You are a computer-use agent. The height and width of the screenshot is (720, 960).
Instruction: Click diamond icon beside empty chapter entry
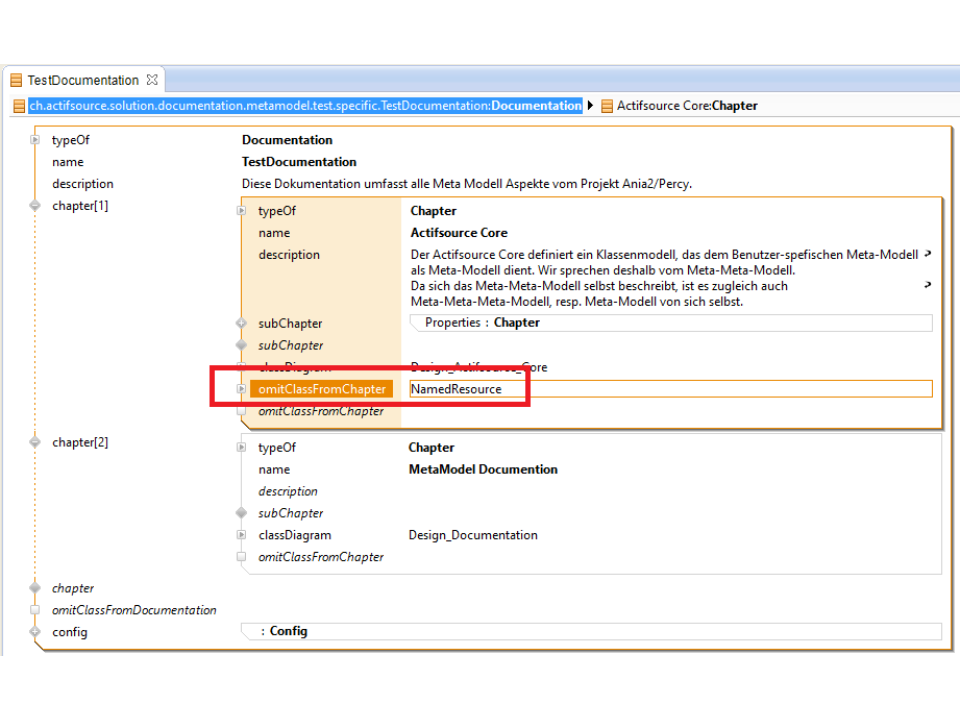35,588
